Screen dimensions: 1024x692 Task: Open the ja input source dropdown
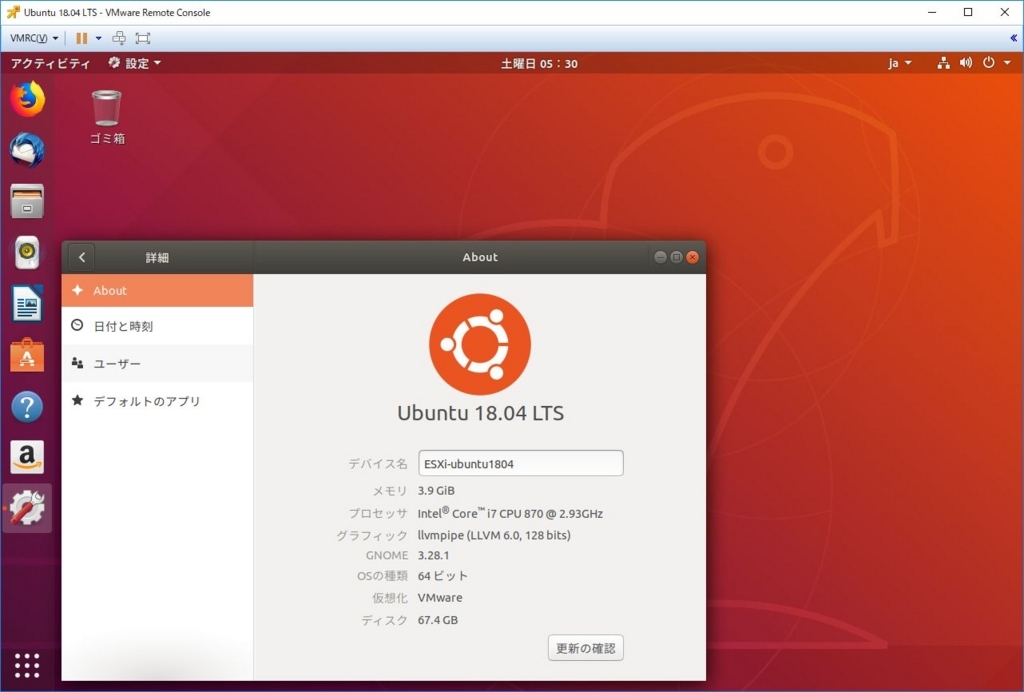click(x=899, y=63)
